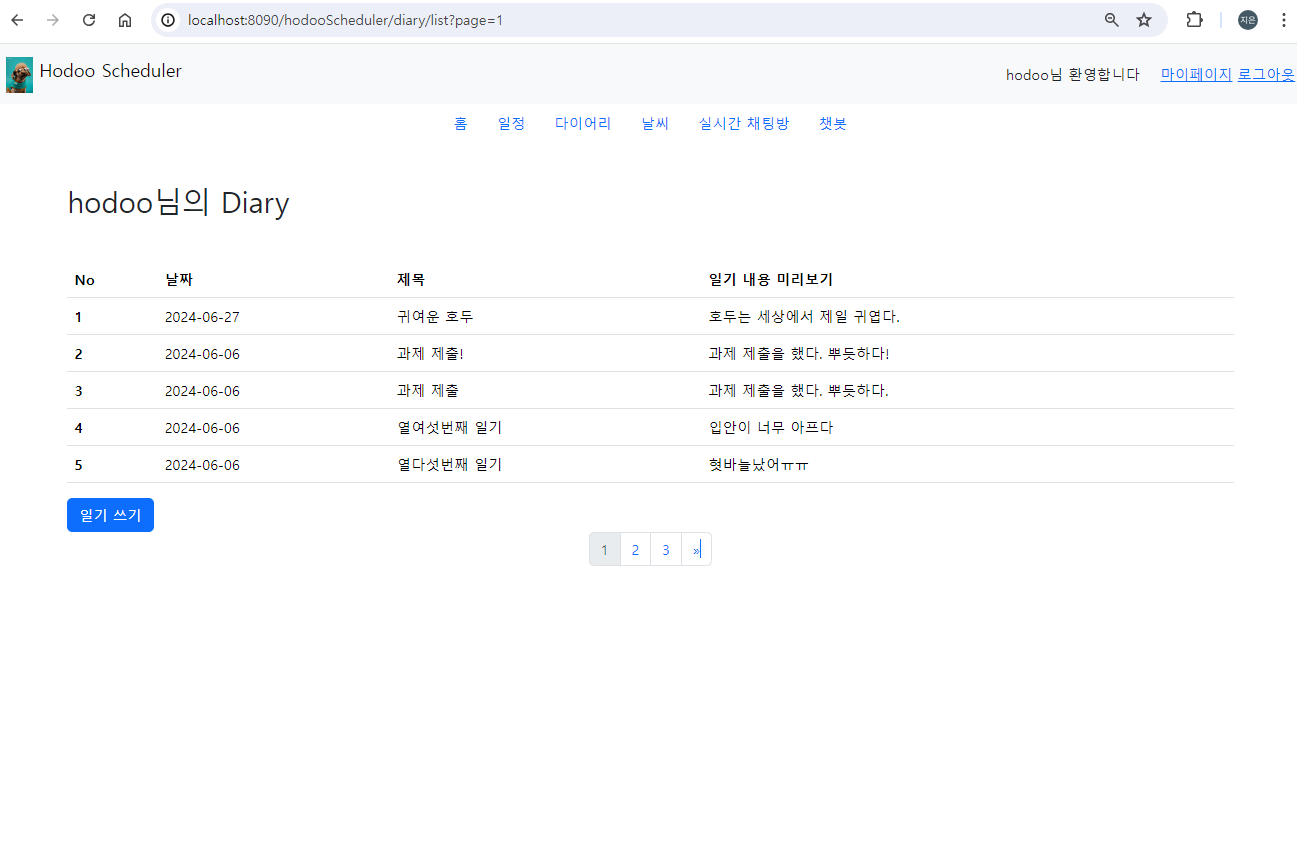
Task: Open 마이페이지 link
Action: [x=1196, y=74]
